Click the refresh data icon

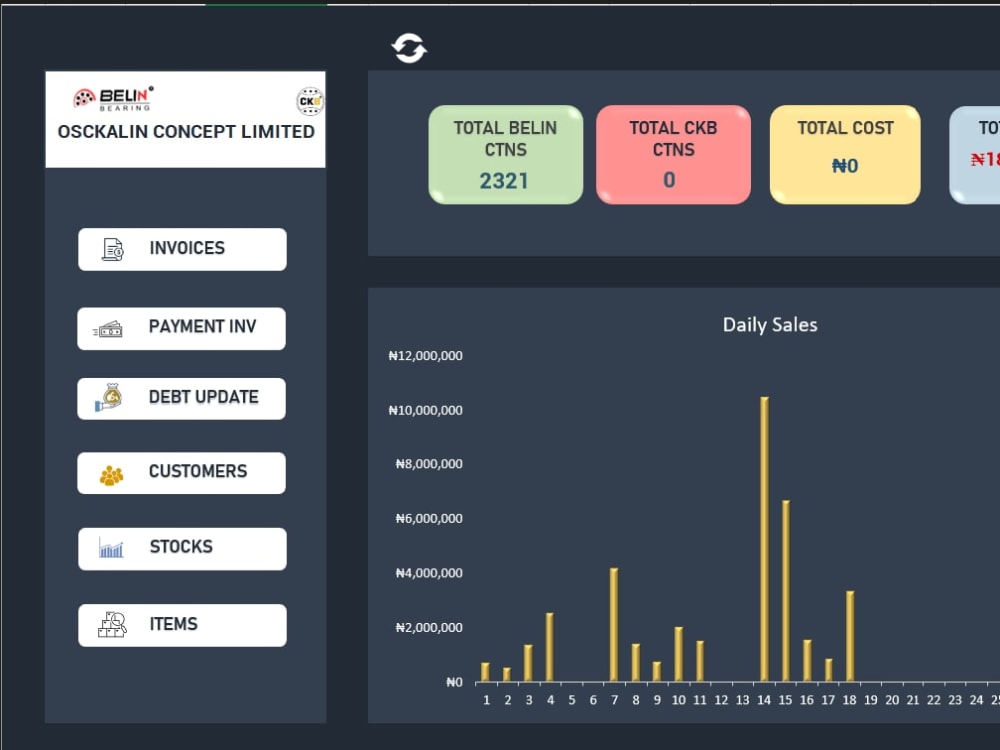[x=408, y=45]
